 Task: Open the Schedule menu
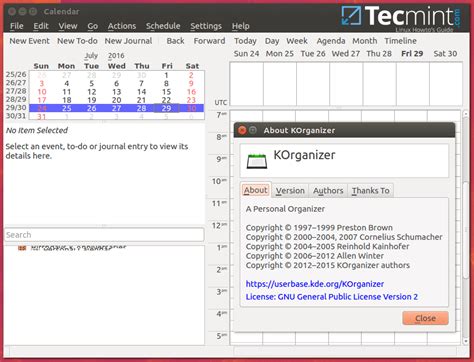click(163, 26)
